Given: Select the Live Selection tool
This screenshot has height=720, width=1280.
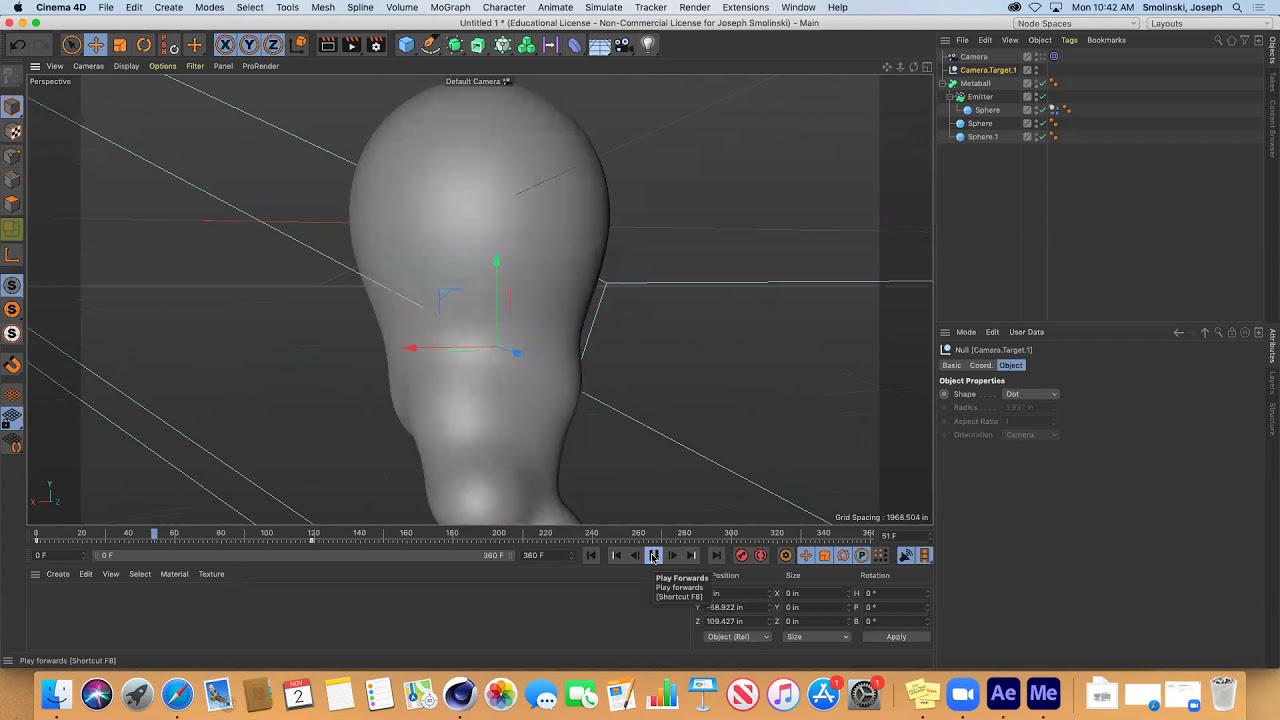Looking at the screenshot, I should [x=71, y=45].
